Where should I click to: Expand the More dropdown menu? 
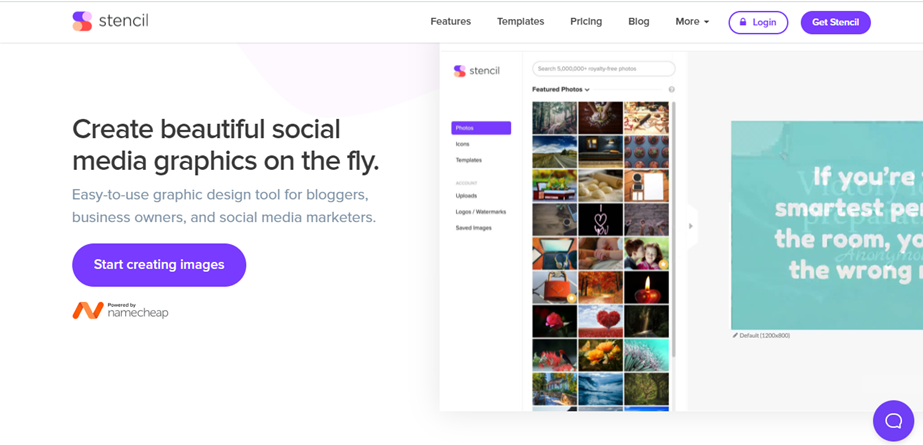(x=691, y=22)
